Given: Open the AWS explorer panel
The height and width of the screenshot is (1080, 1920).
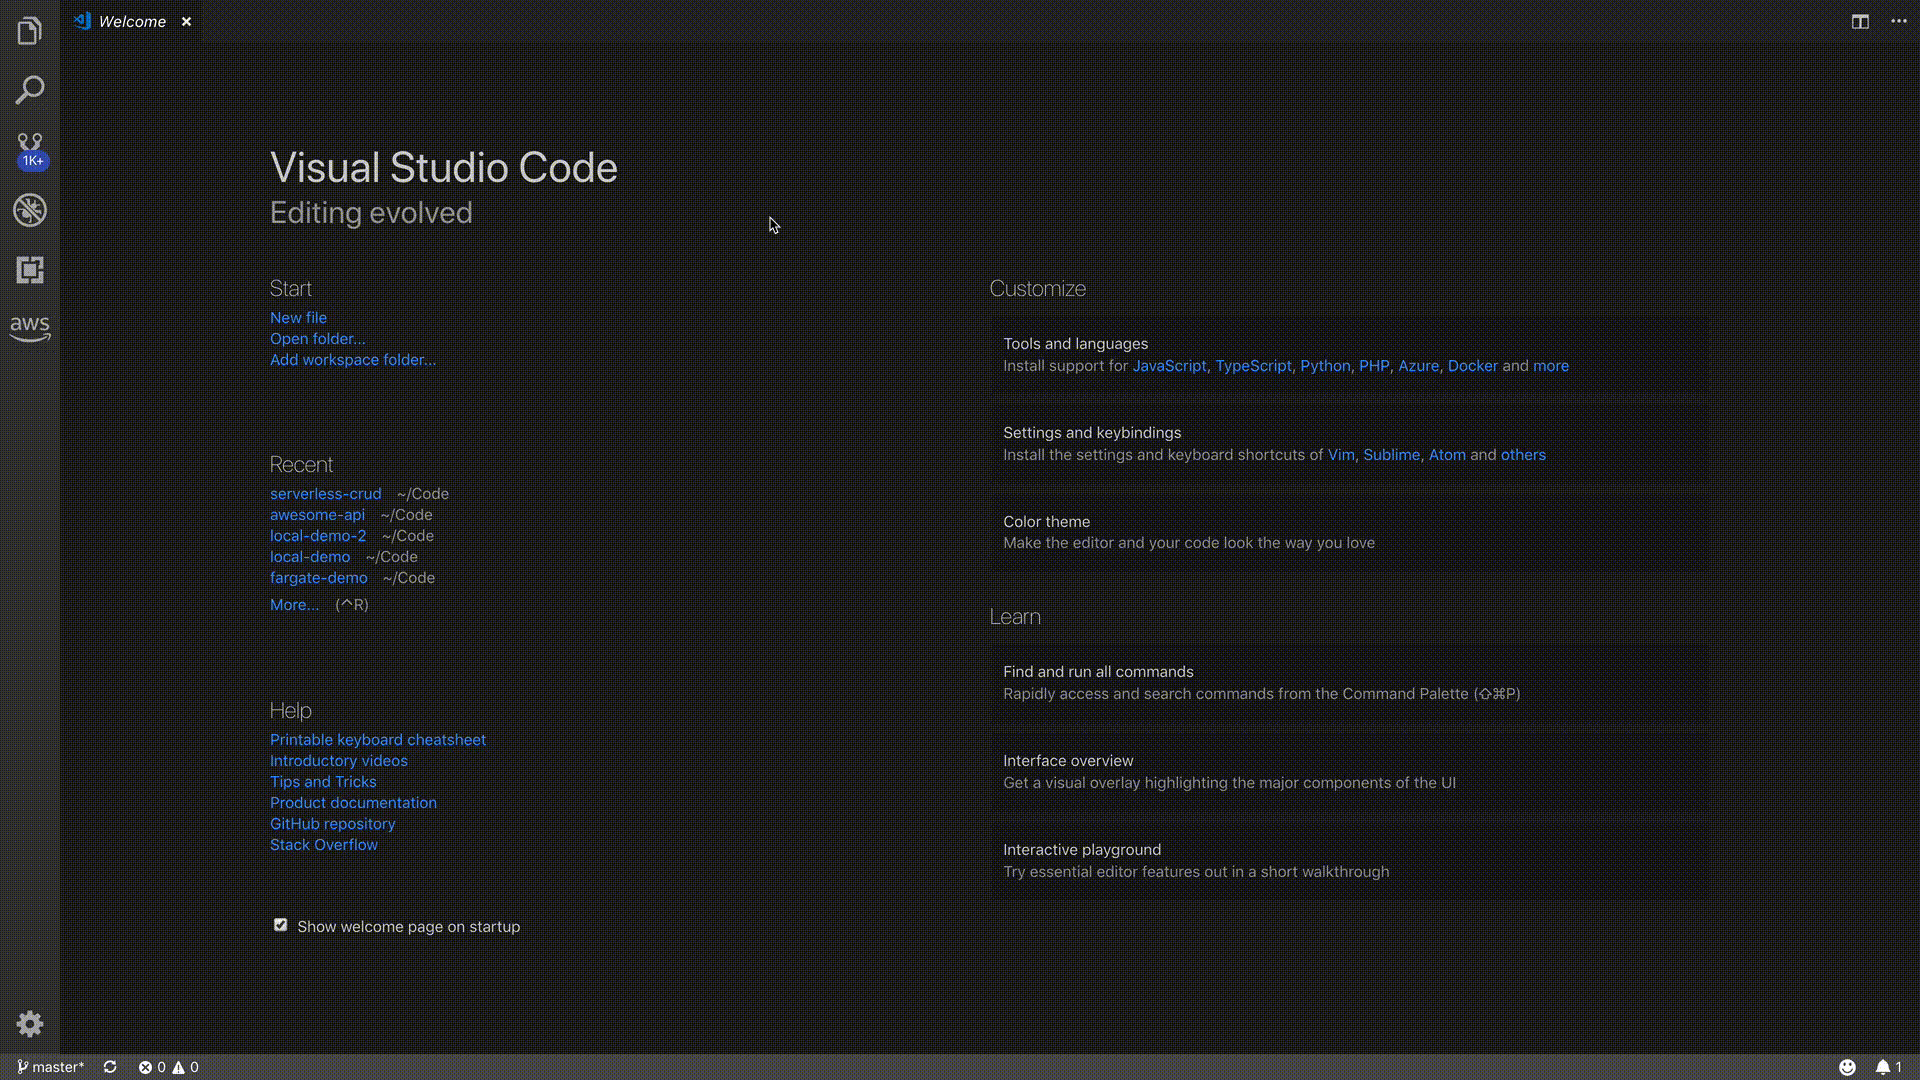Looking at the screenshot, I should [30, 328].
